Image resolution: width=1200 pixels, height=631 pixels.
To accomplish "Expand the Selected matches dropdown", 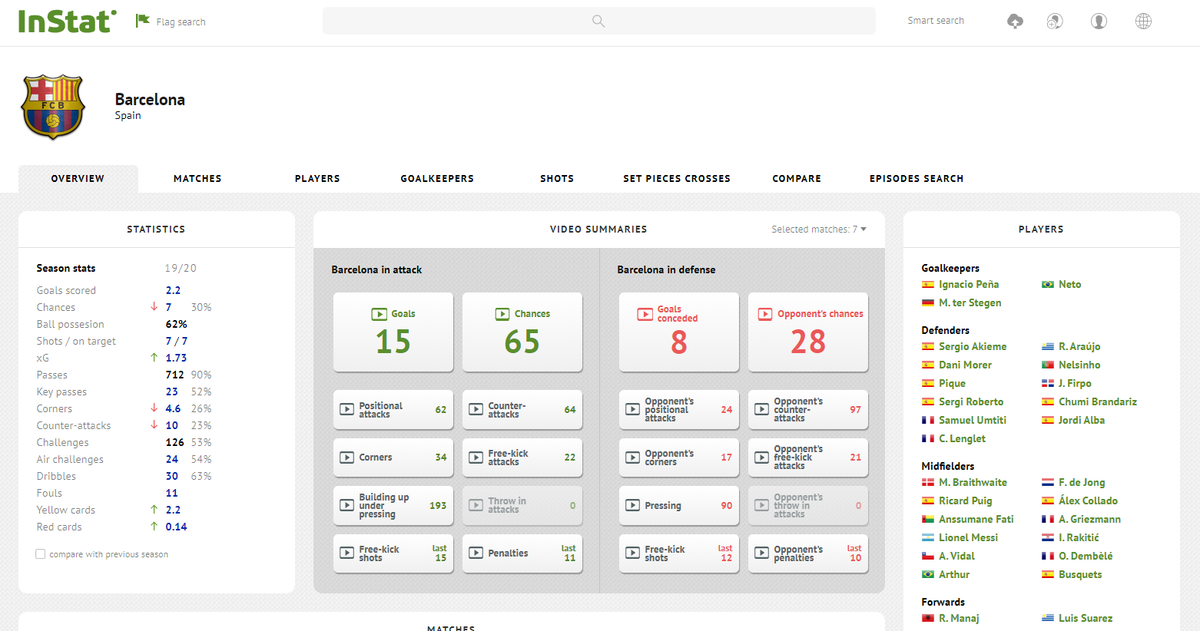I will (x=819, y=230).
